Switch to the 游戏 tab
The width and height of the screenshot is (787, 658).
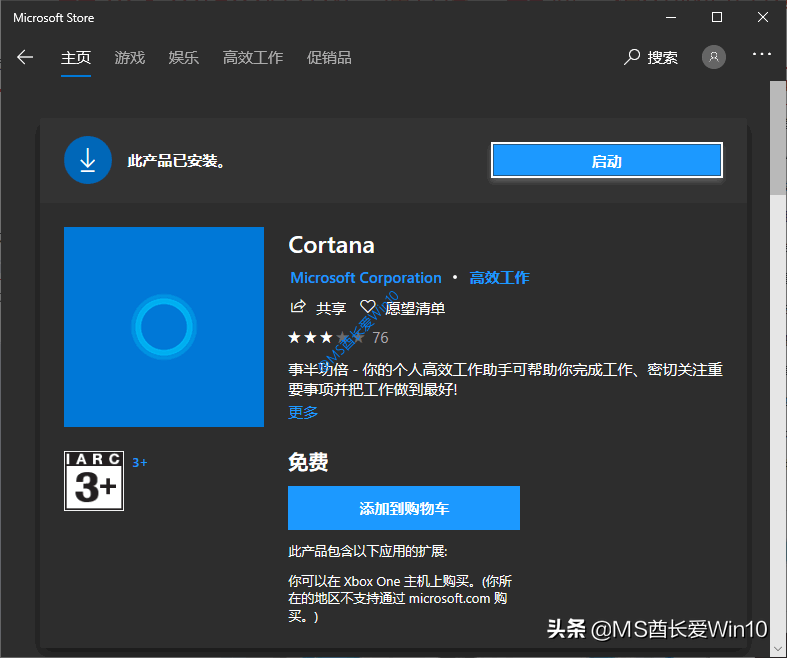coord(129,58)
